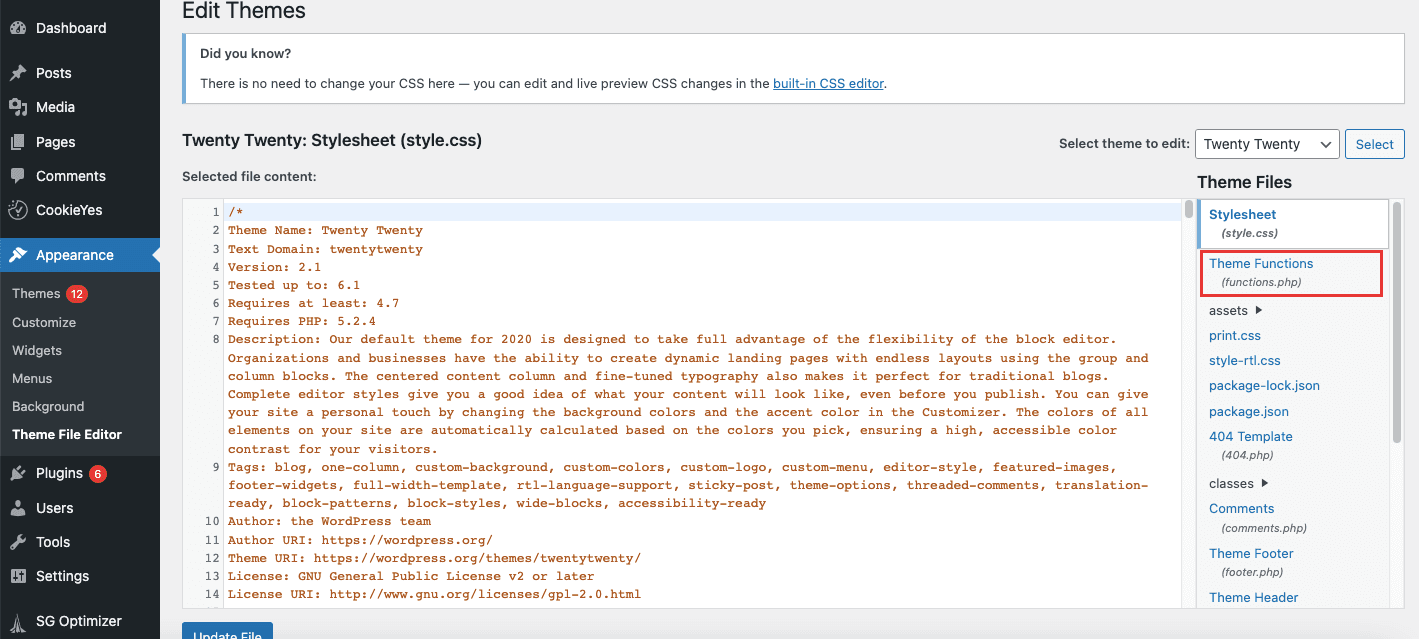Open the Twenty Twenty theme dropdown
The image size is (1419, 639).
1267,144
